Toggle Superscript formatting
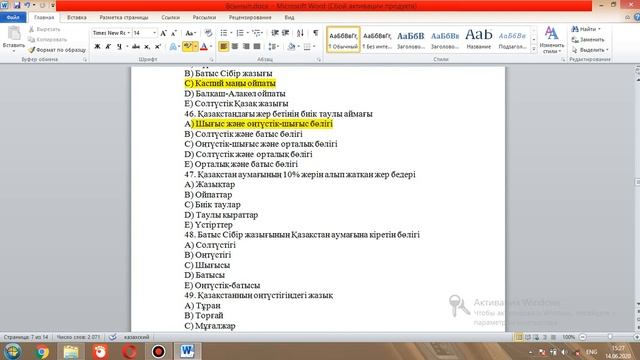The height and width of the screenshot is (360, 640). [x=158, y=47]
